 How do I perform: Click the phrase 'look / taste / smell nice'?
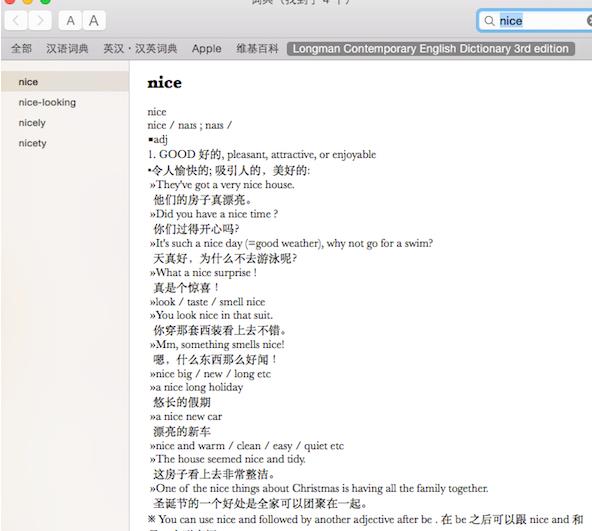point(208,302)
